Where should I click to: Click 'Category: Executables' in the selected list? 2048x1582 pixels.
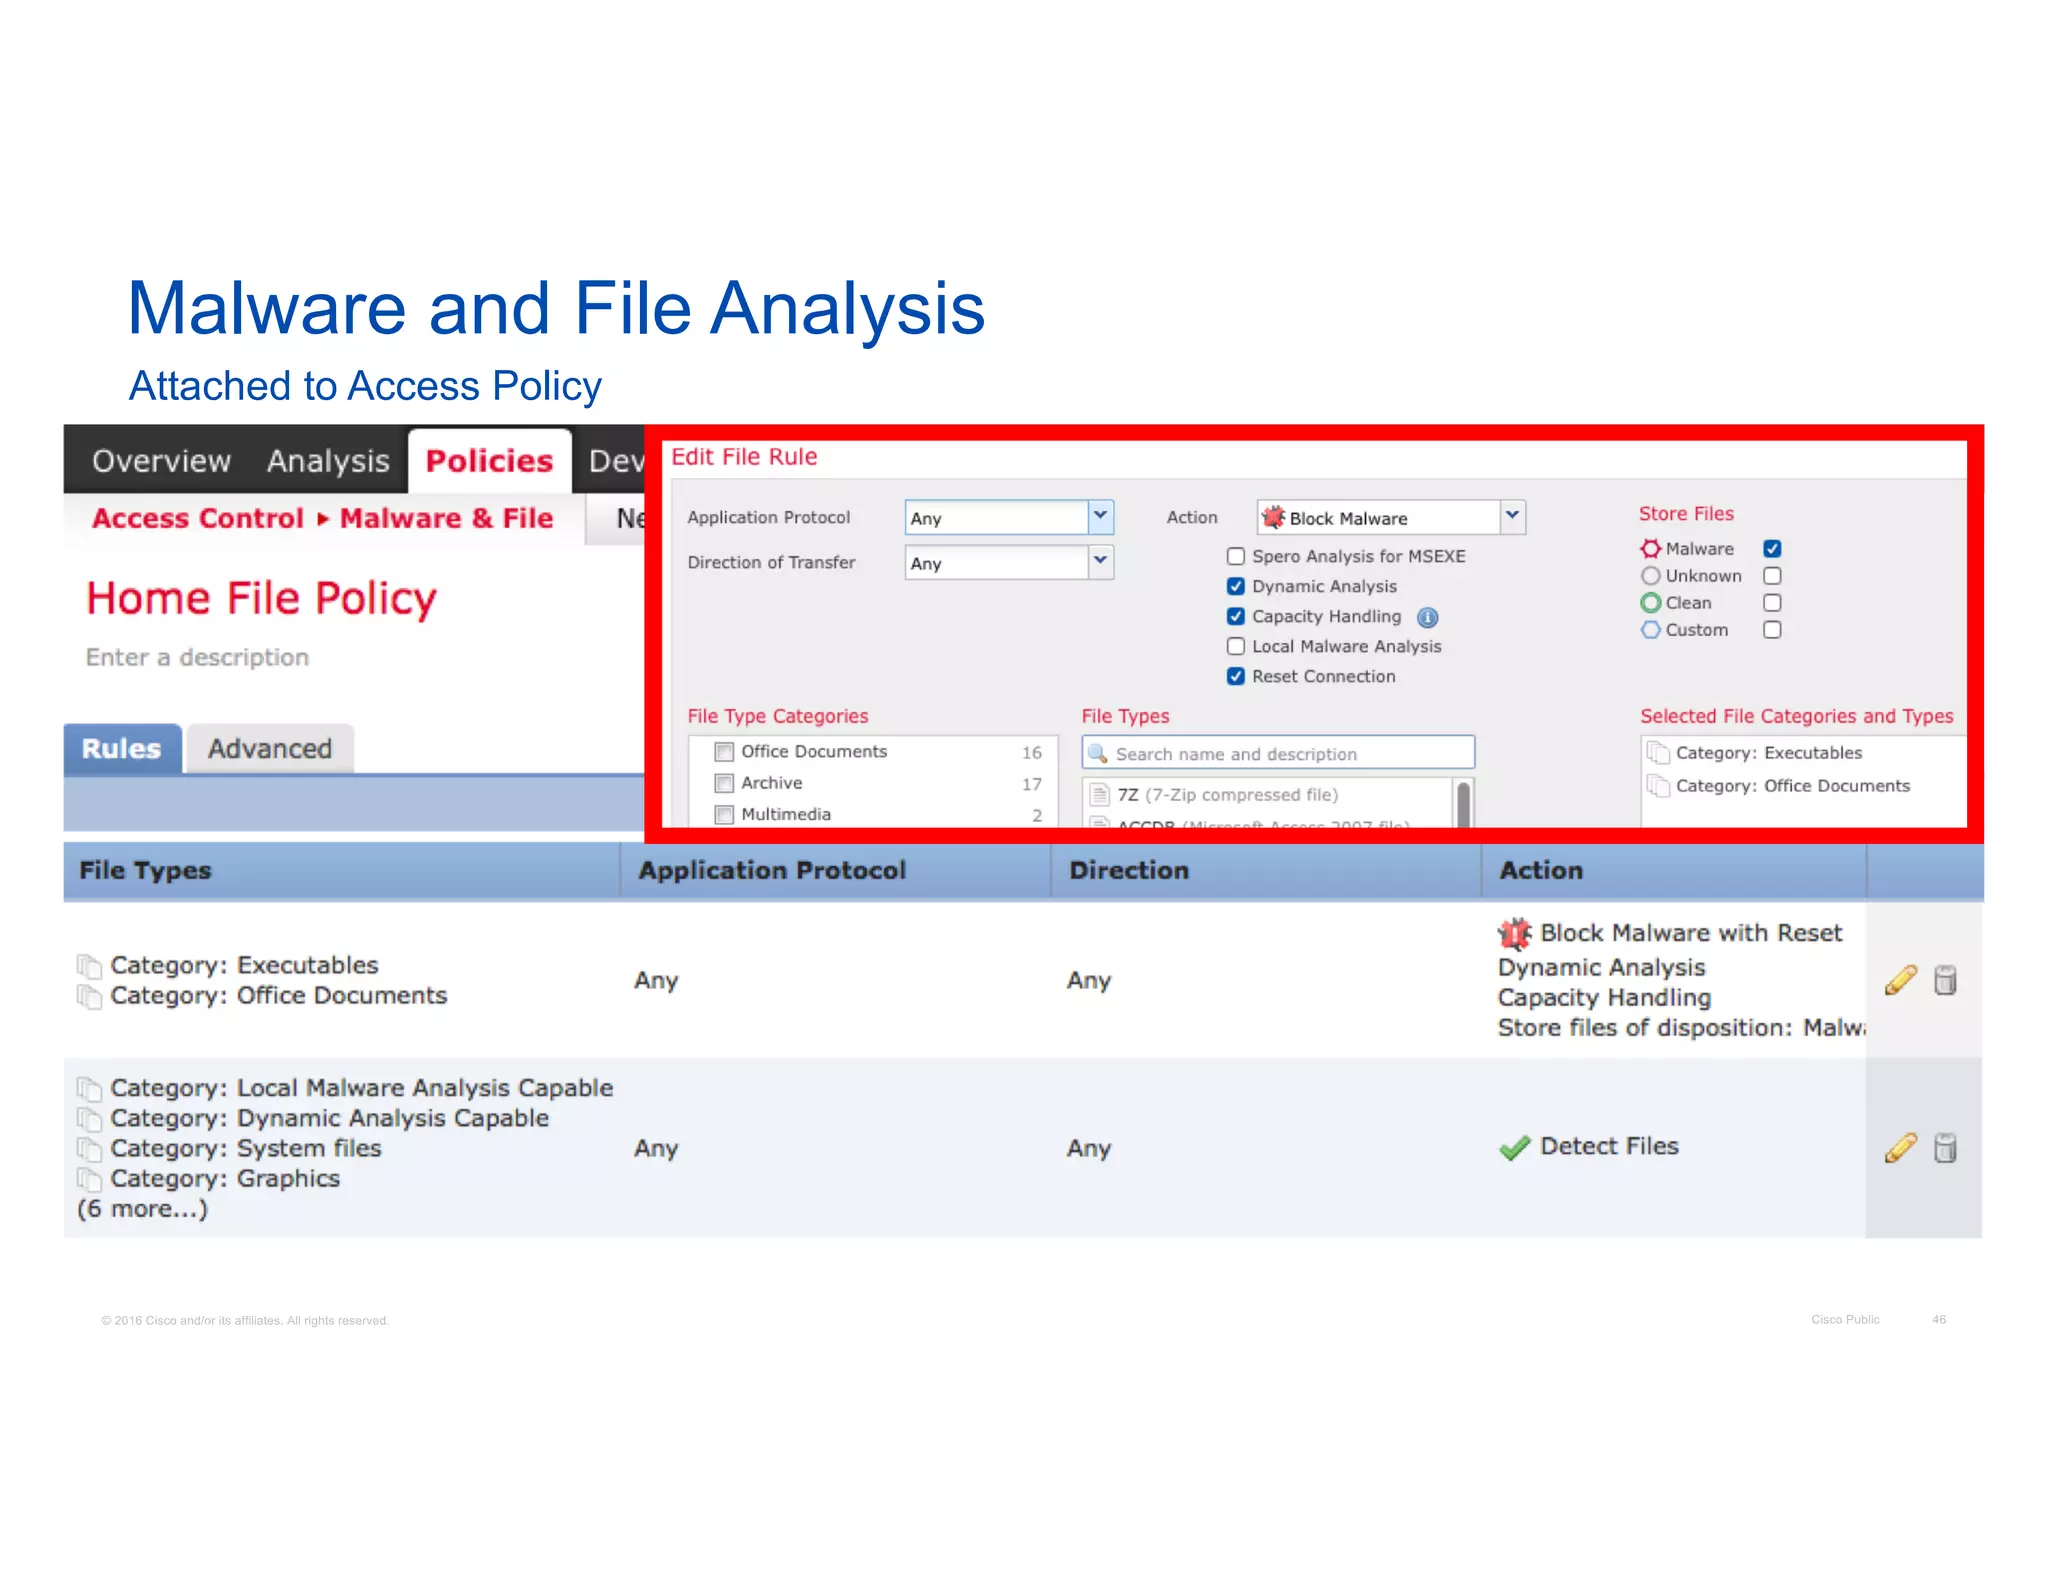(1769, 753)
